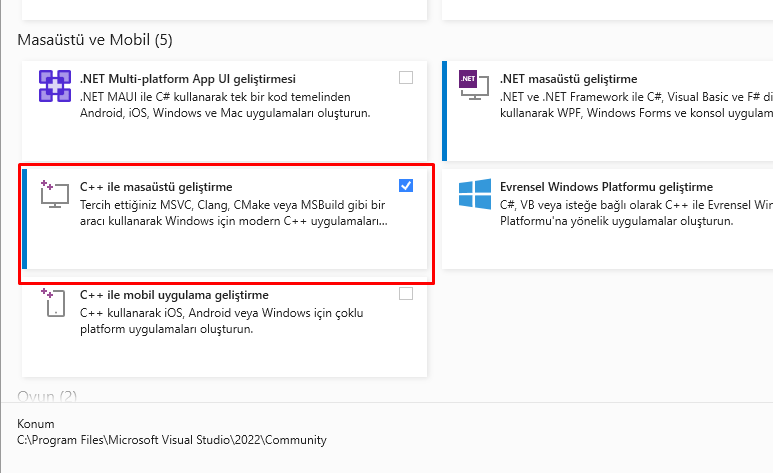The image size is (773, 473).
Task: Select the .NET Multi-platform App UI geliştirmesi title
Action: click(188, 79)
